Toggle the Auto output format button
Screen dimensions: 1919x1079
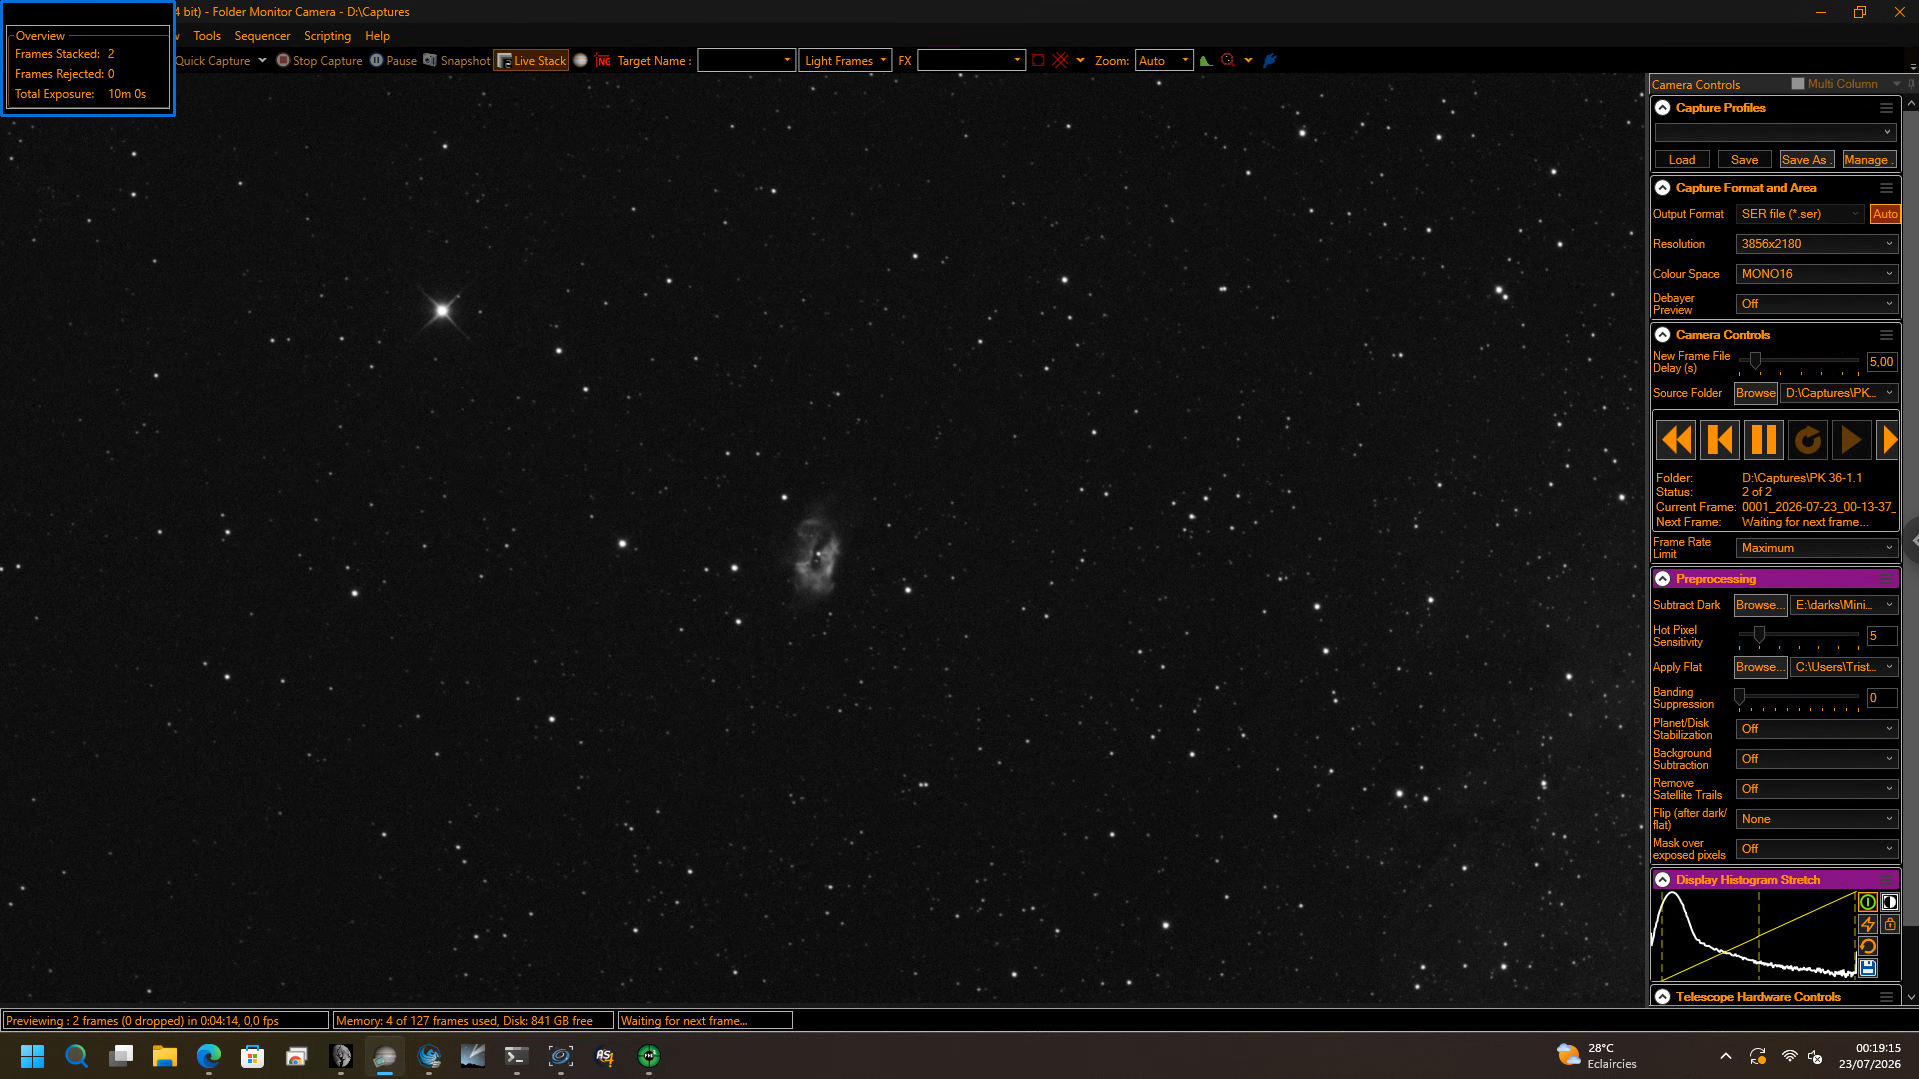[x=1885, y=214]
